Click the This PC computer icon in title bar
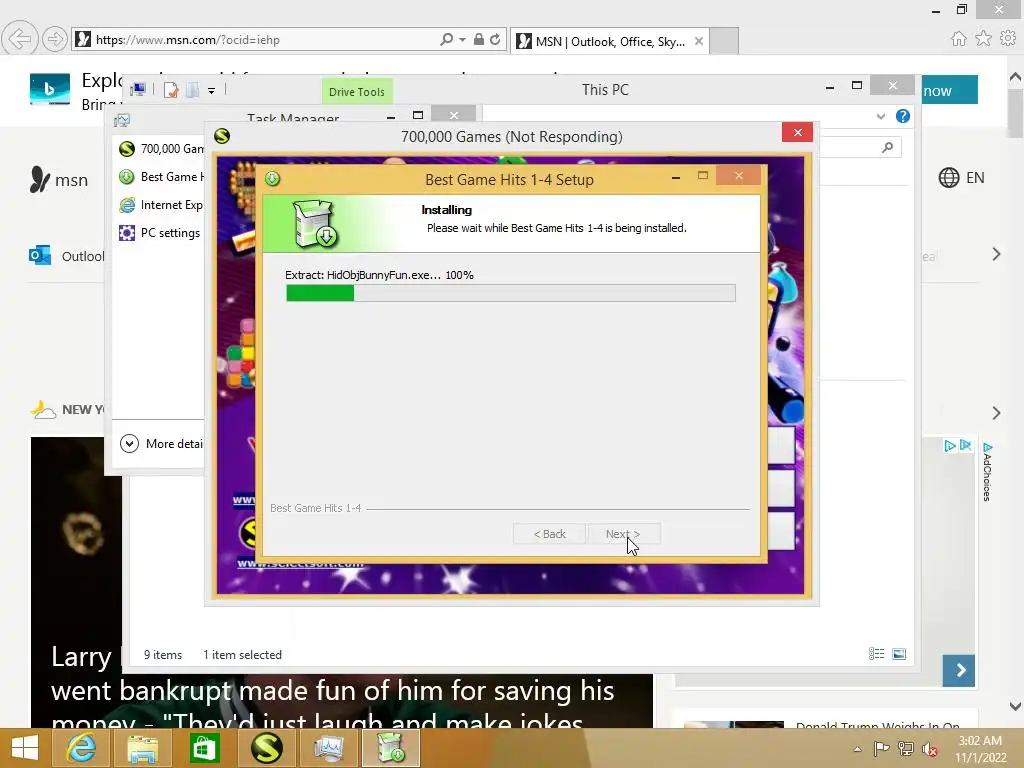 [138, 89]
